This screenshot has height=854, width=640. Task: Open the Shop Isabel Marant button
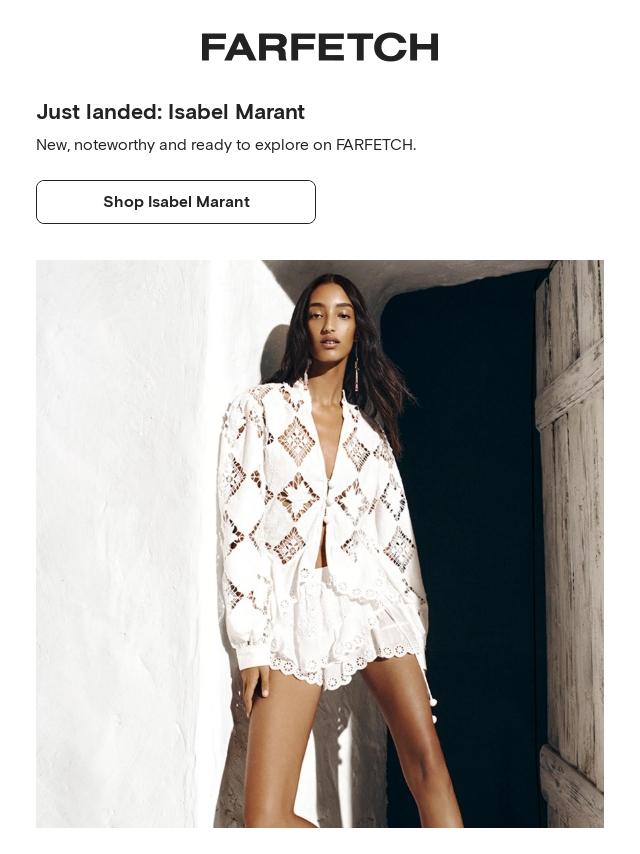tap(176, 202)
